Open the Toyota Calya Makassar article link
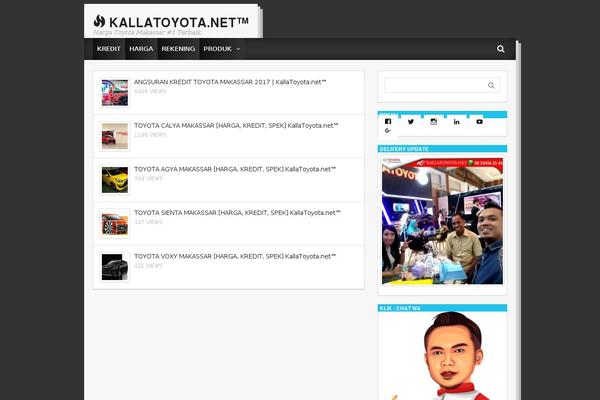Viewport: 600px width, 400px height. [236, 126]
